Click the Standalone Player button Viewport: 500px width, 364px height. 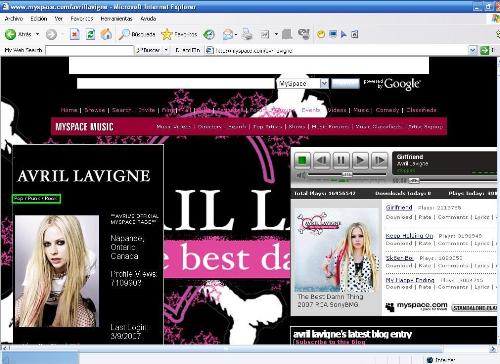[474, 308]
